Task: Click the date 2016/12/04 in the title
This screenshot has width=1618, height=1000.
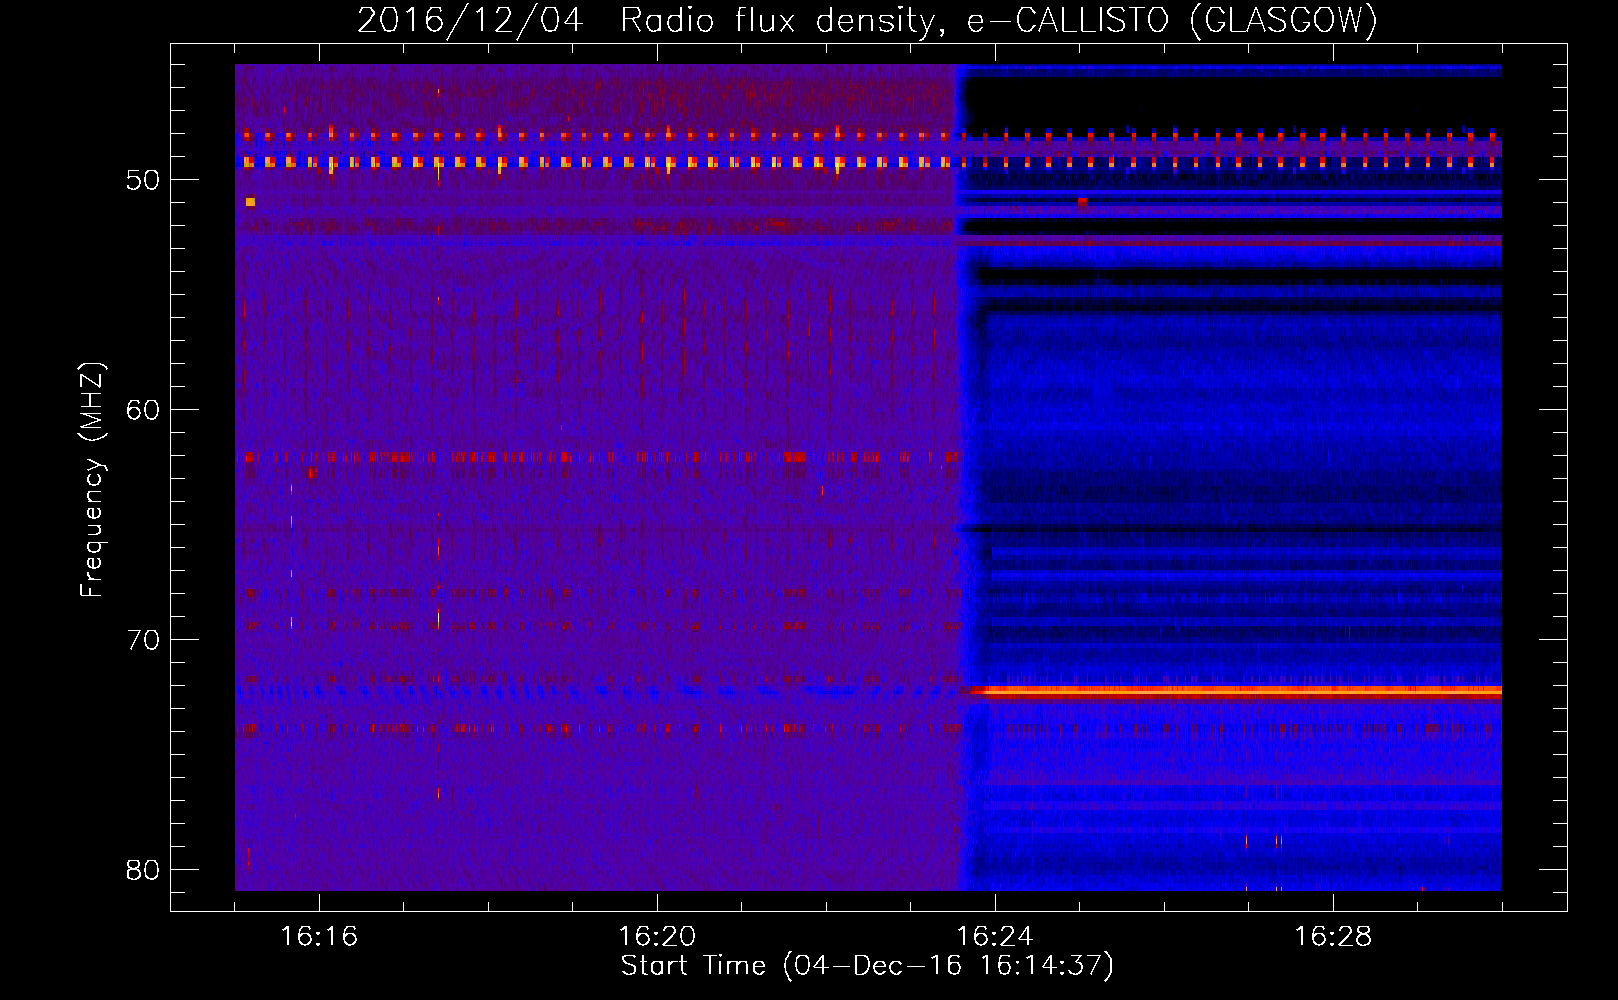Action: coord(470,20)
